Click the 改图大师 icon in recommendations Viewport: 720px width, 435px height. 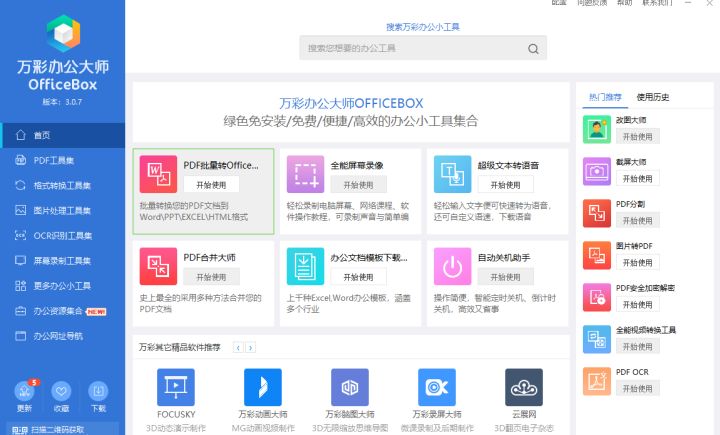pyautogui.click(x=596, y=130)
